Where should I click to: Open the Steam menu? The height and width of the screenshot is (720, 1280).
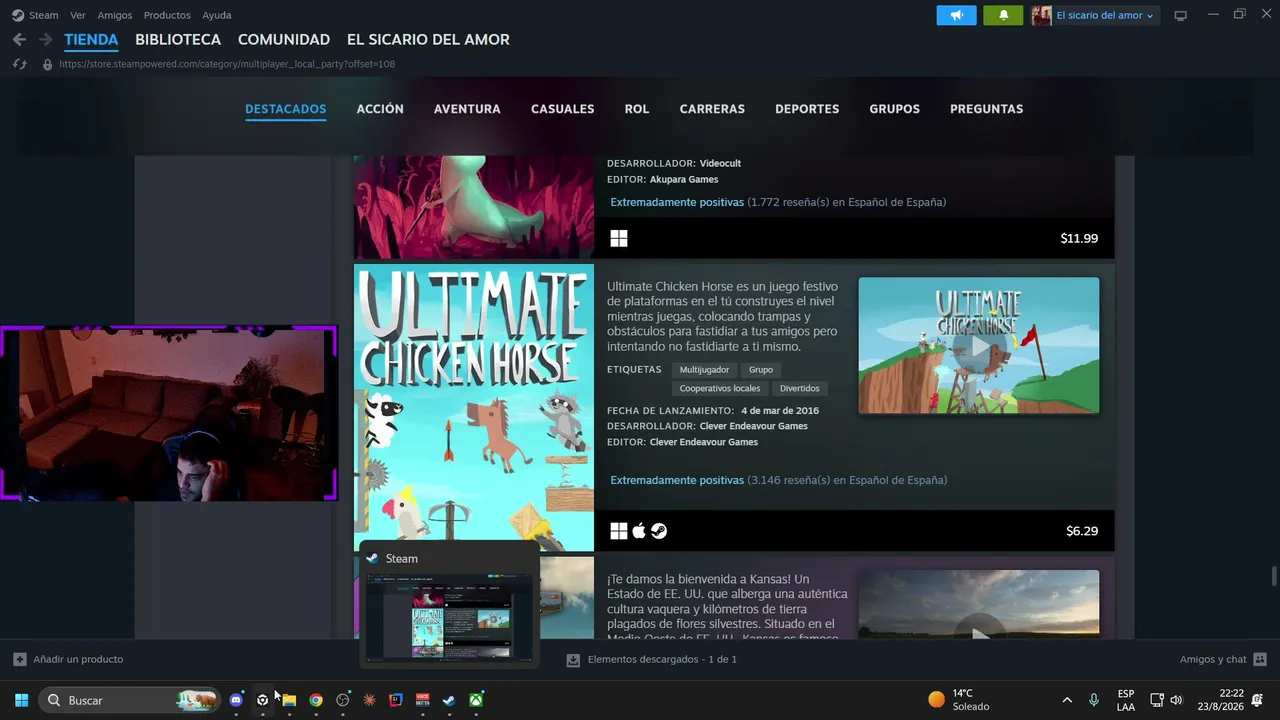tap(43, 15)
